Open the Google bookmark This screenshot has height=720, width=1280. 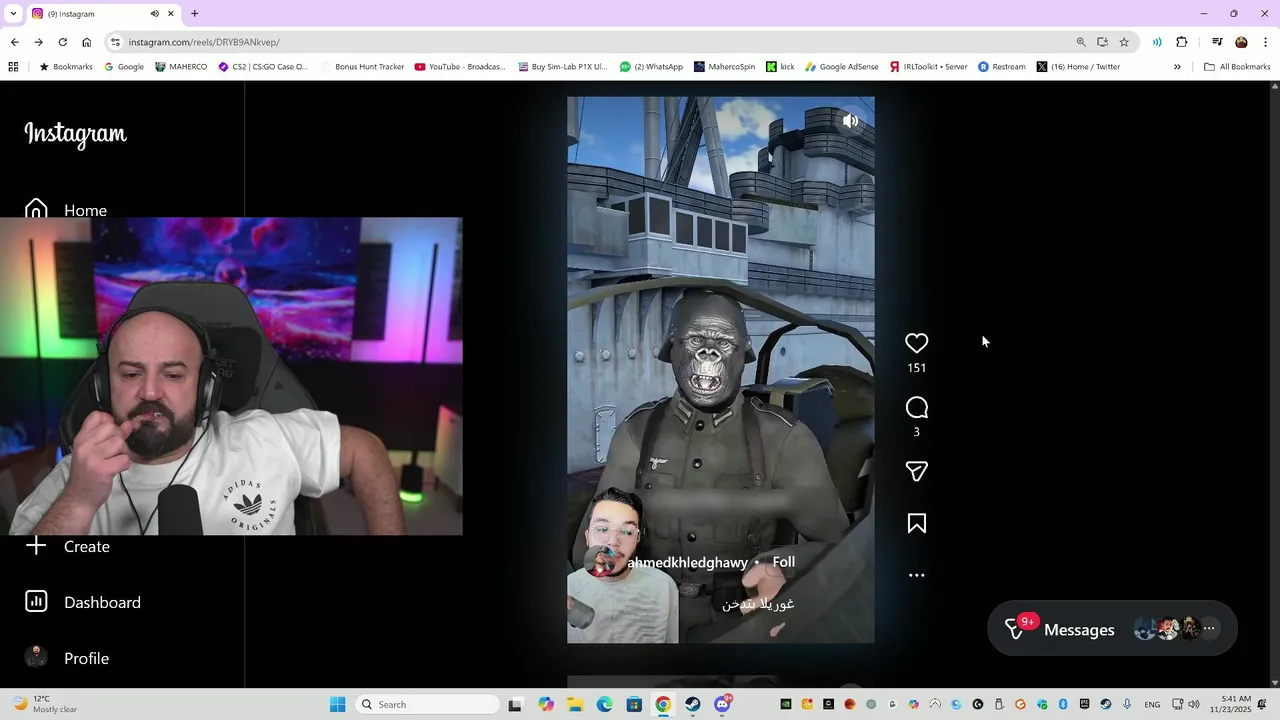click(x=124, y=67)
